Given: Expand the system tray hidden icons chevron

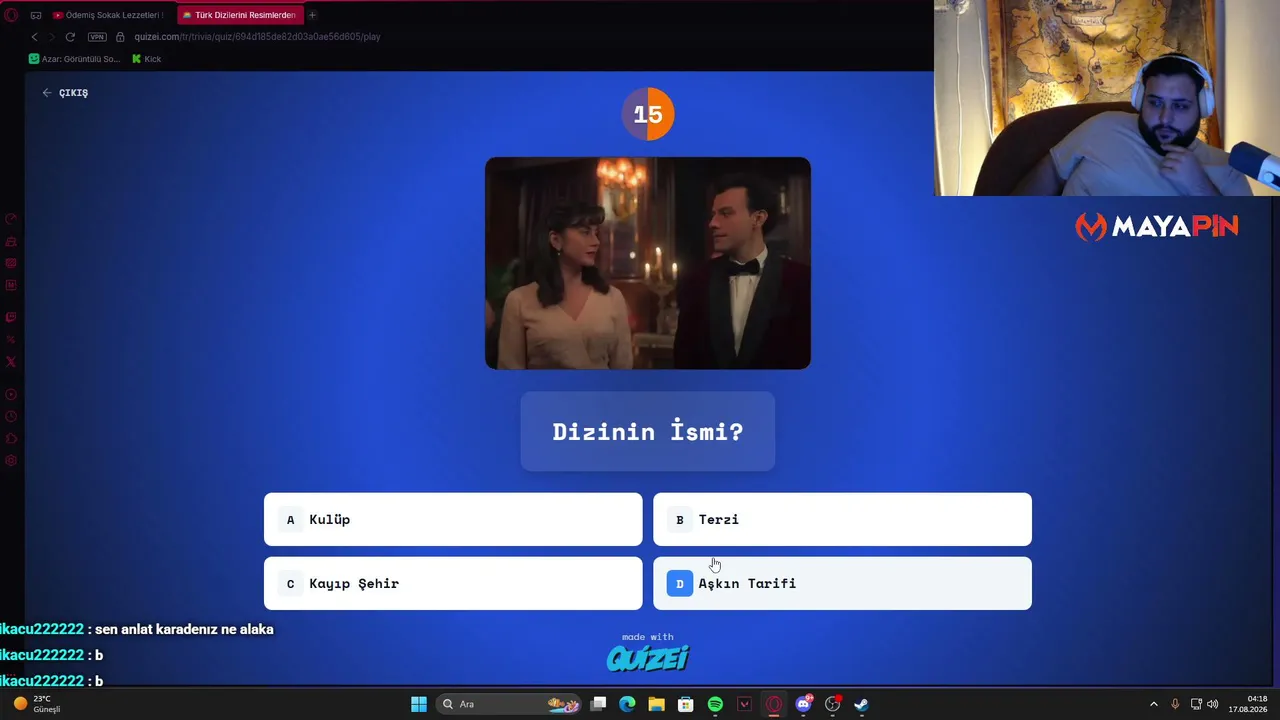Looking at the screenshot, I should click(1153, 704).
